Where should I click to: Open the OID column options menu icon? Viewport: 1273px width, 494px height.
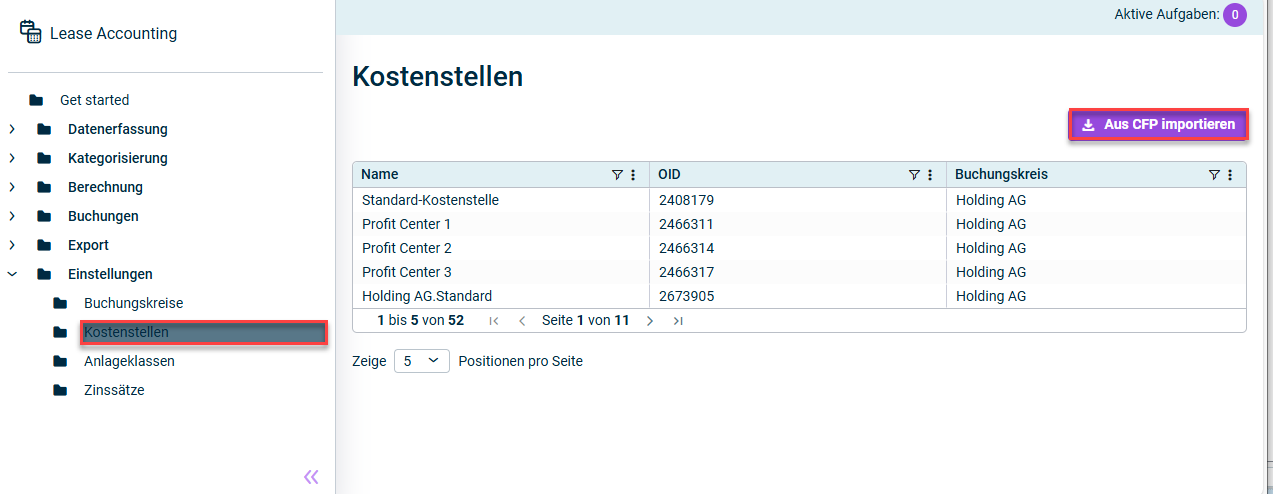point(930,175)
